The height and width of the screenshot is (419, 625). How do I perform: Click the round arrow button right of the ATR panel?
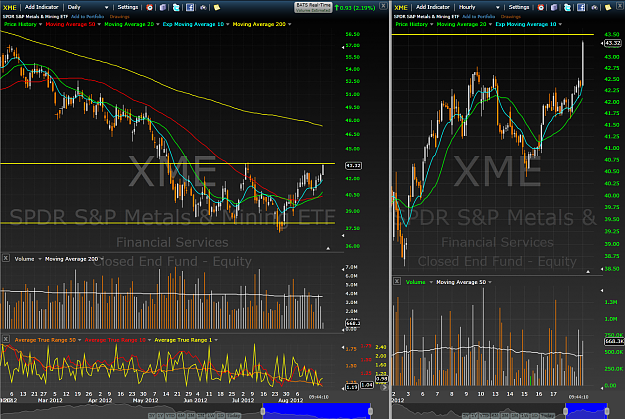click(384, 387)
